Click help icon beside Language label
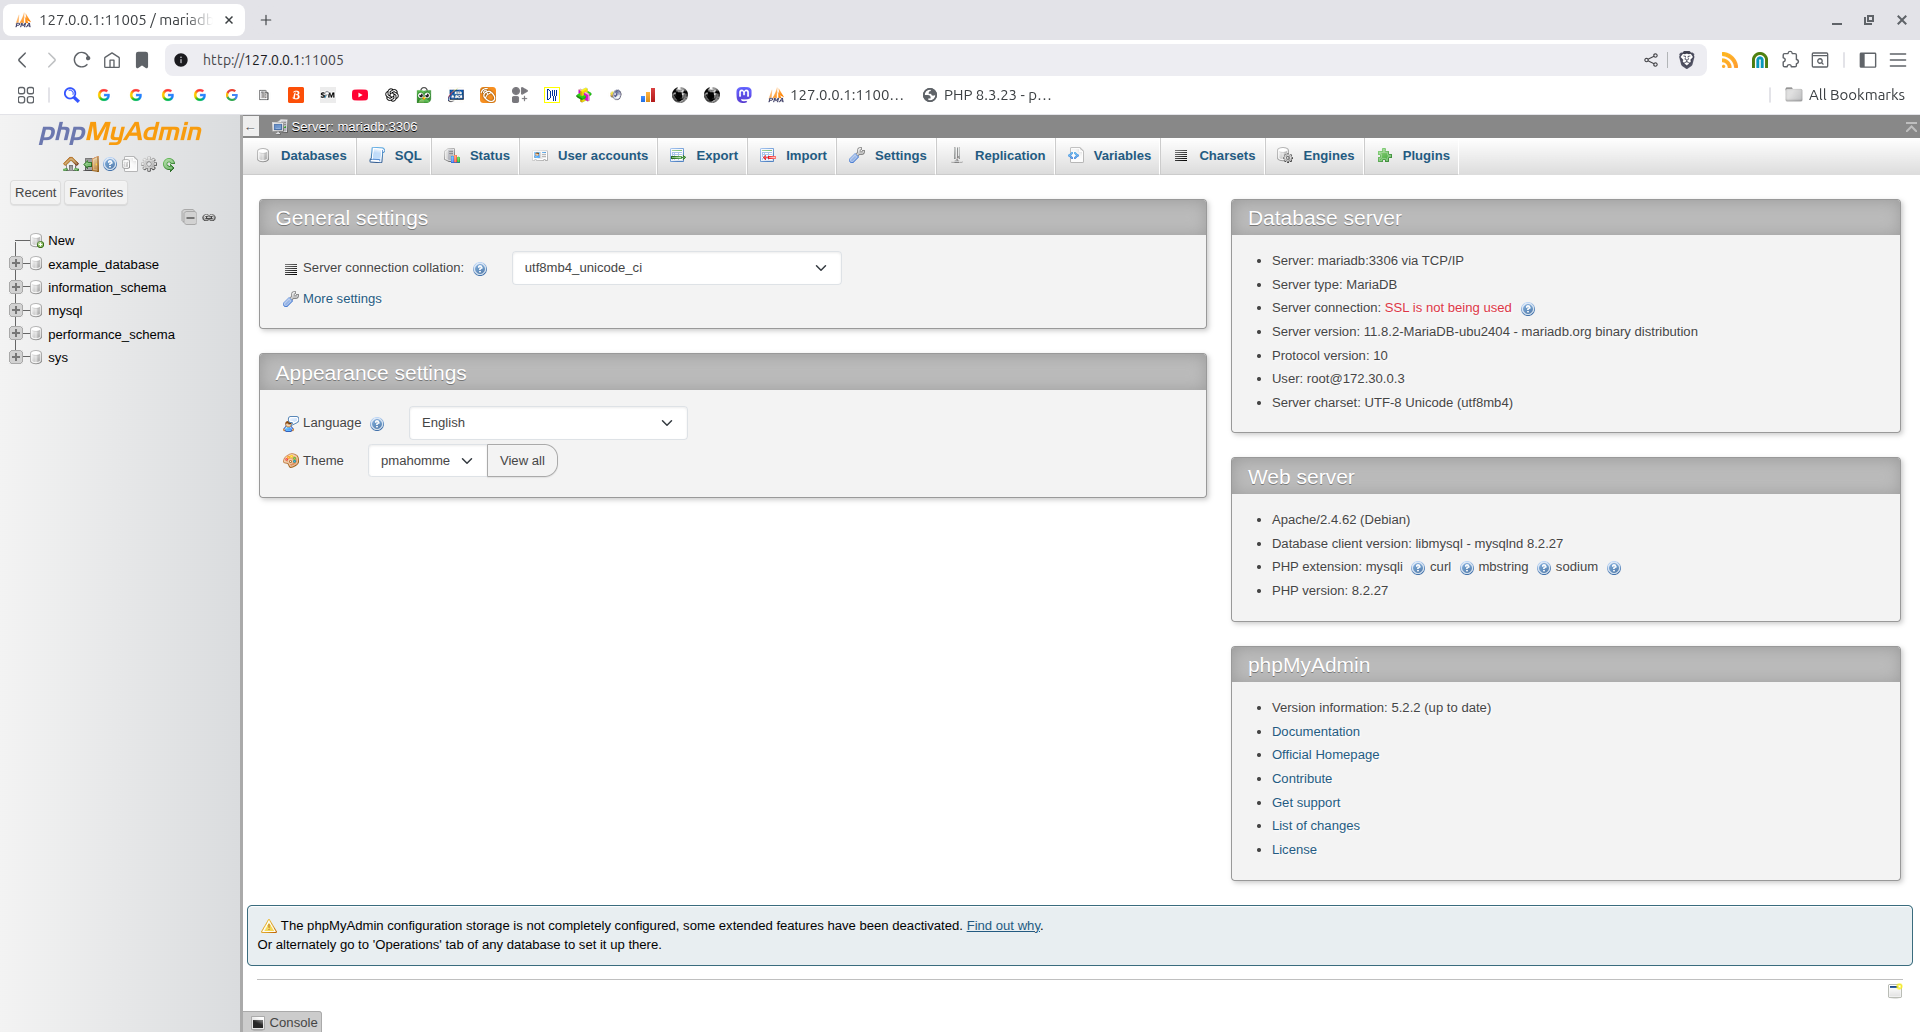 coord(377,424)
